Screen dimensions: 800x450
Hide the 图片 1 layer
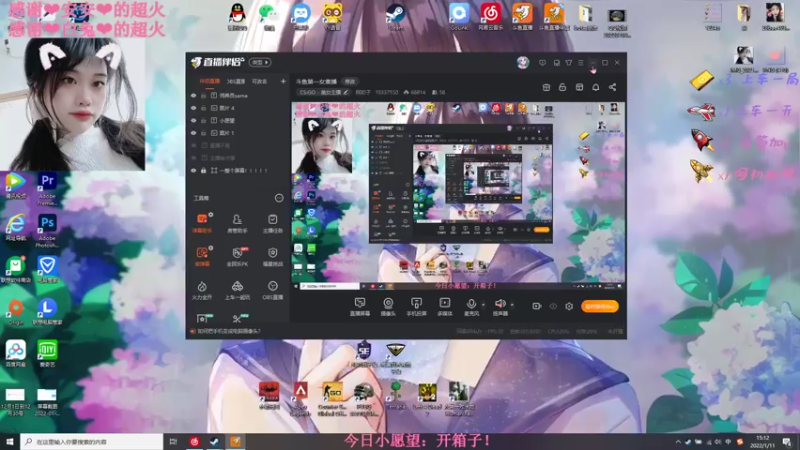[193, 133]
